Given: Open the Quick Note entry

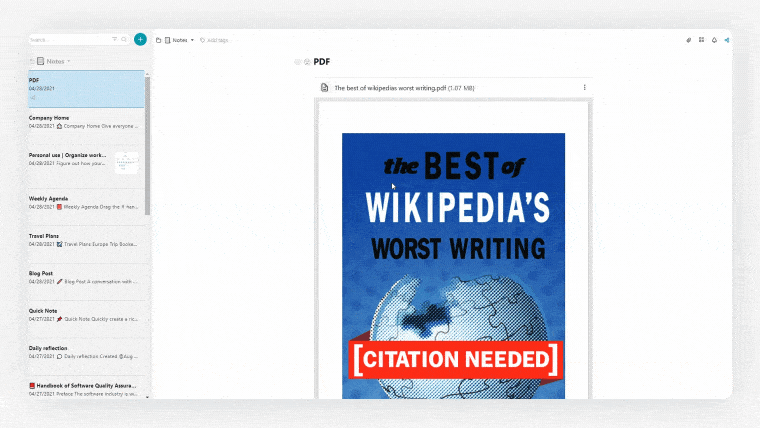Looking at the screenshot, I should [x=86, y=319].
